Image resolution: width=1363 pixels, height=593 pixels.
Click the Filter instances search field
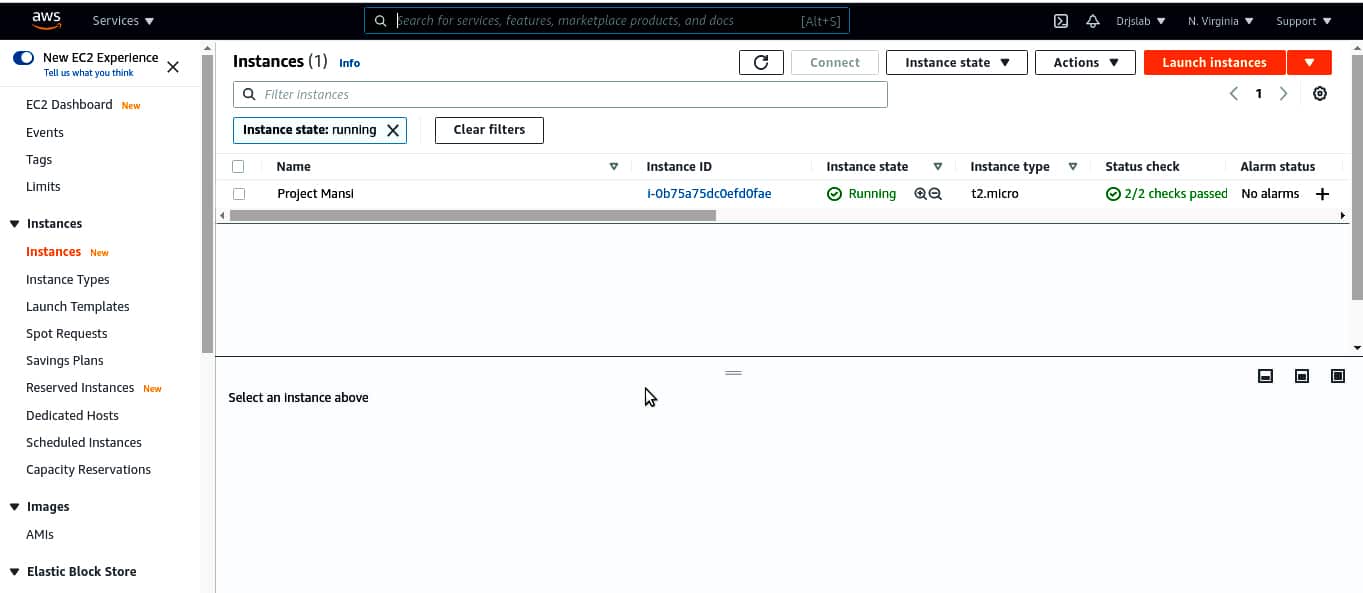point(570,94)
